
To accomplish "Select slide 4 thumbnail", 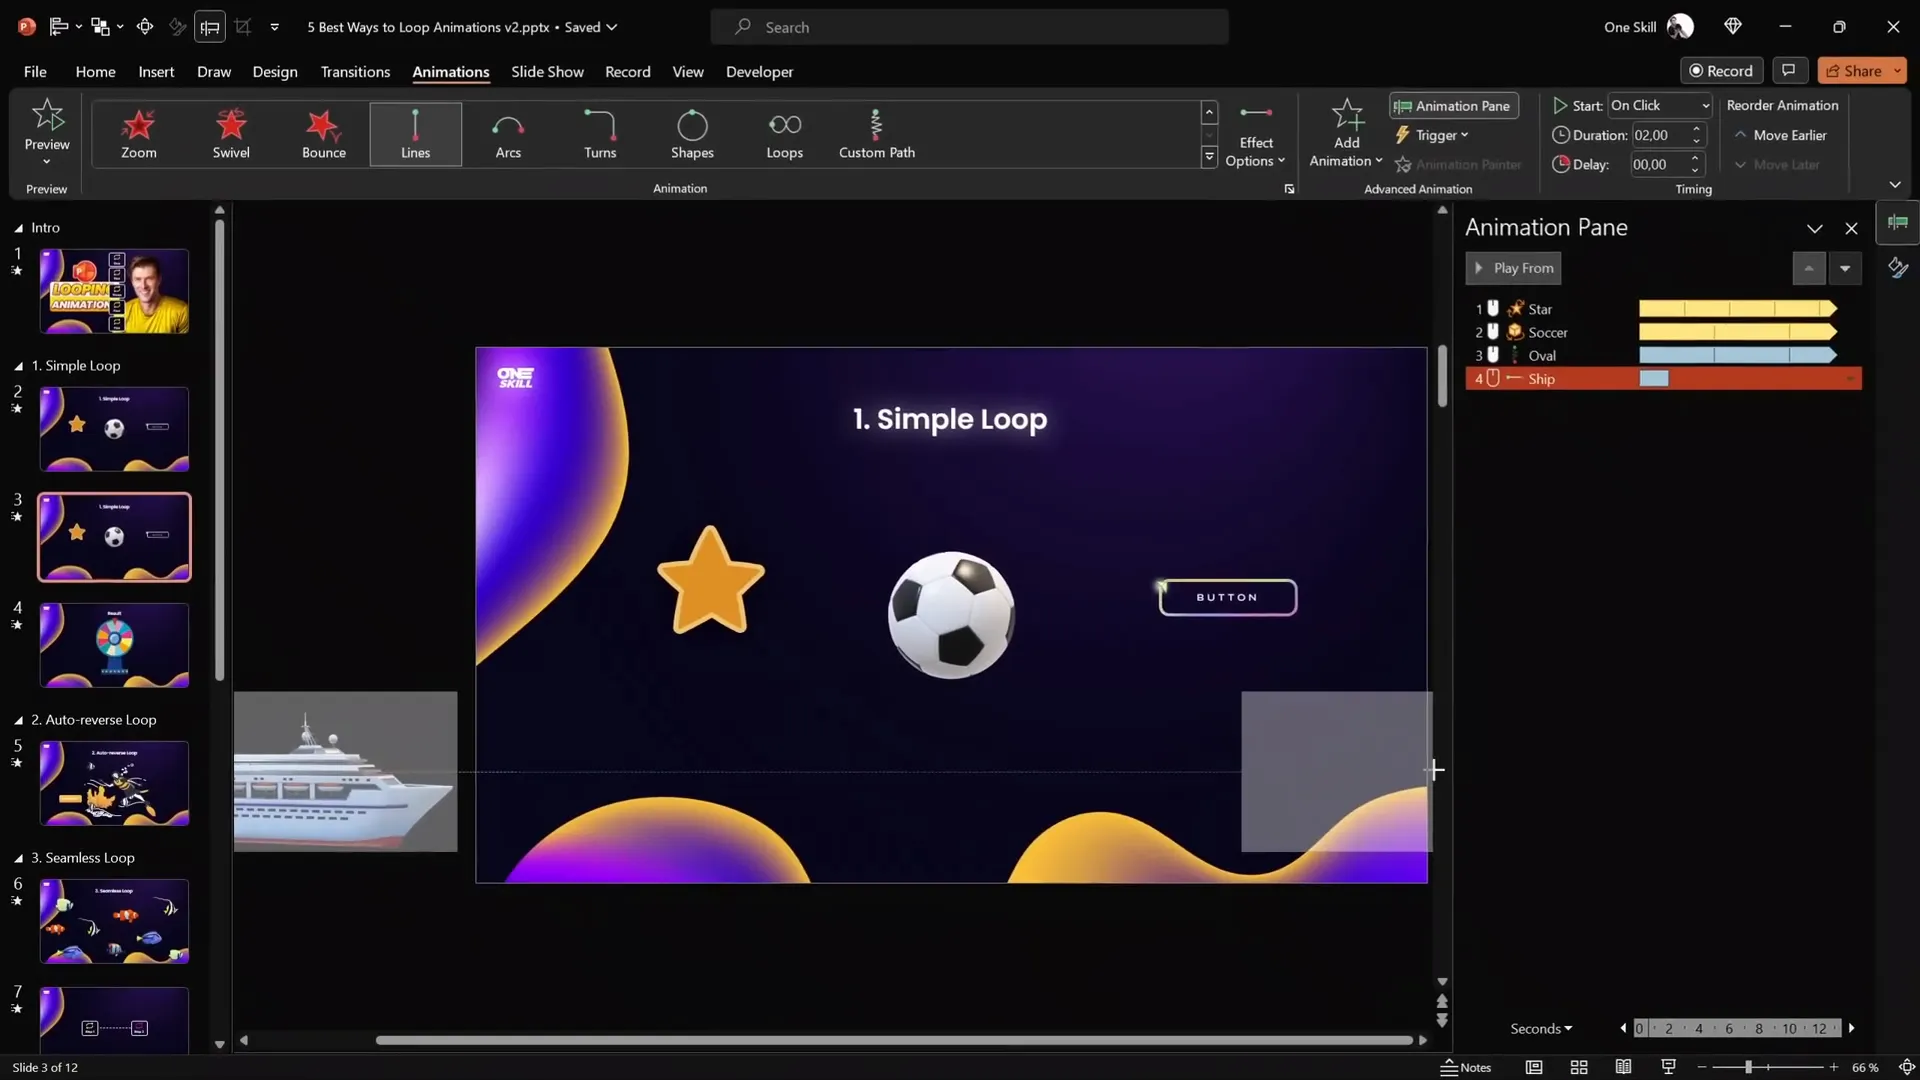I will [114, 645].
